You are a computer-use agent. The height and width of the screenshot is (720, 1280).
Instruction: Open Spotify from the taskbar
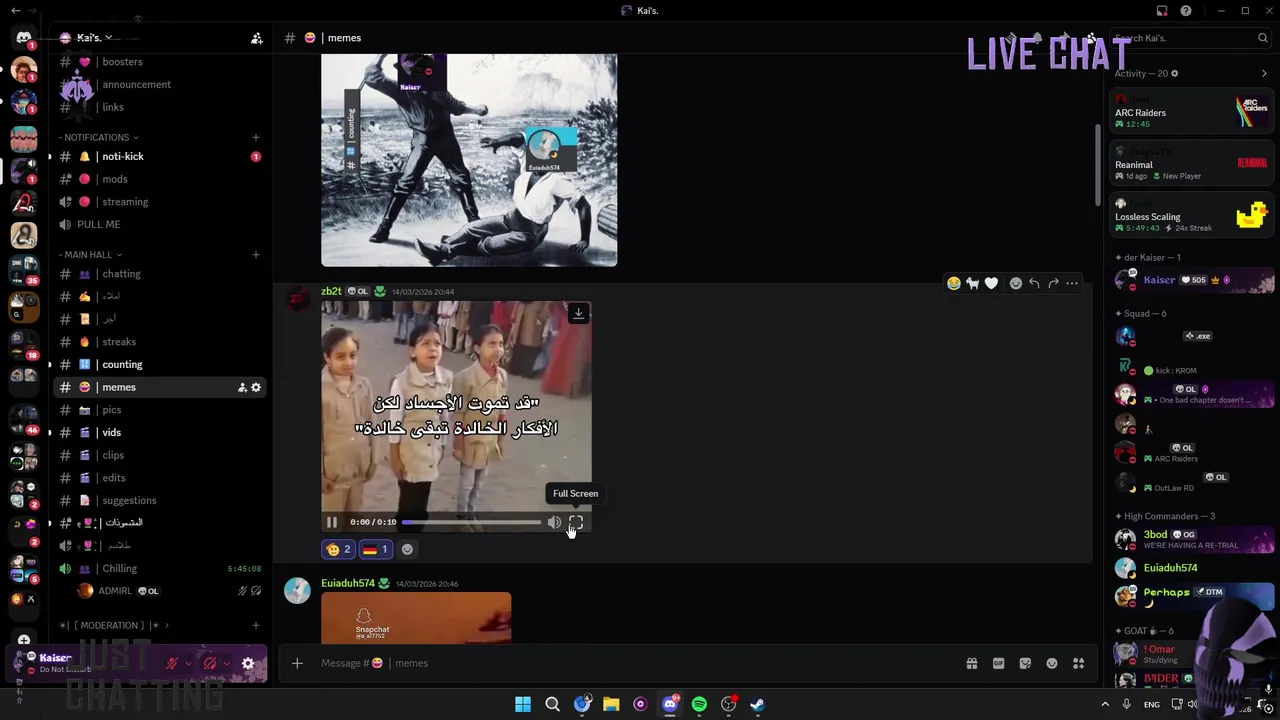pyautogui.click(x=699, y=704)
